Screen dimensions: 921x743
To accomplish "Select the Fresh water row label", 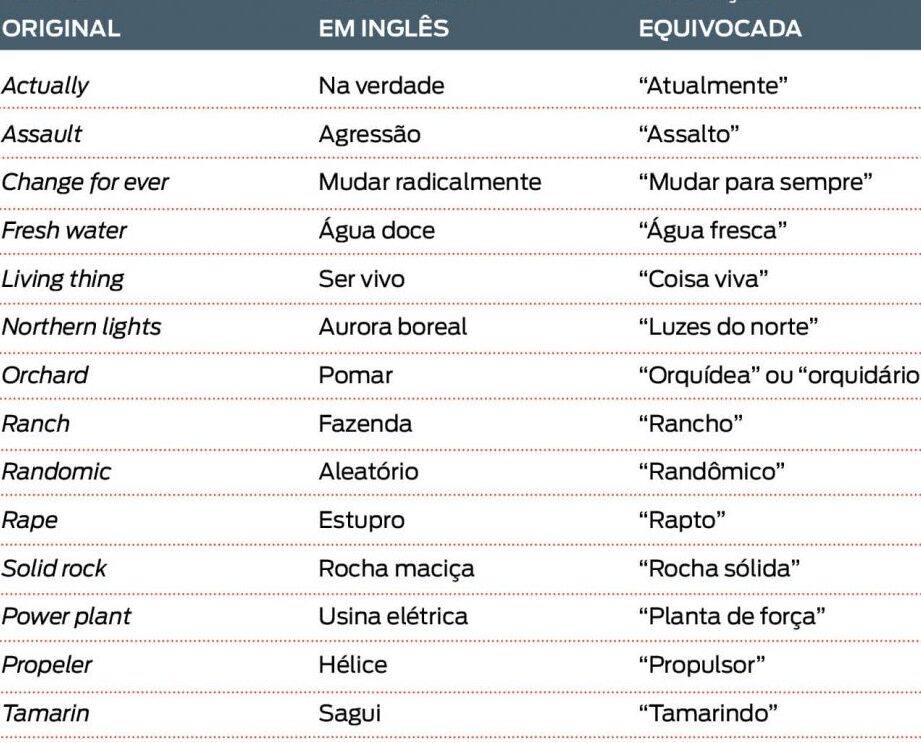I will point(64,230).
